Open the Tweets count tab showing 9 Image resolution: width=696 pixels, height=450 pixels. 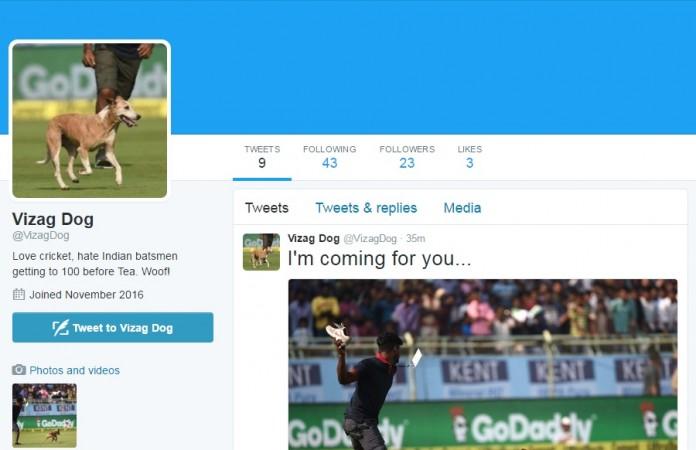[262, 157]
